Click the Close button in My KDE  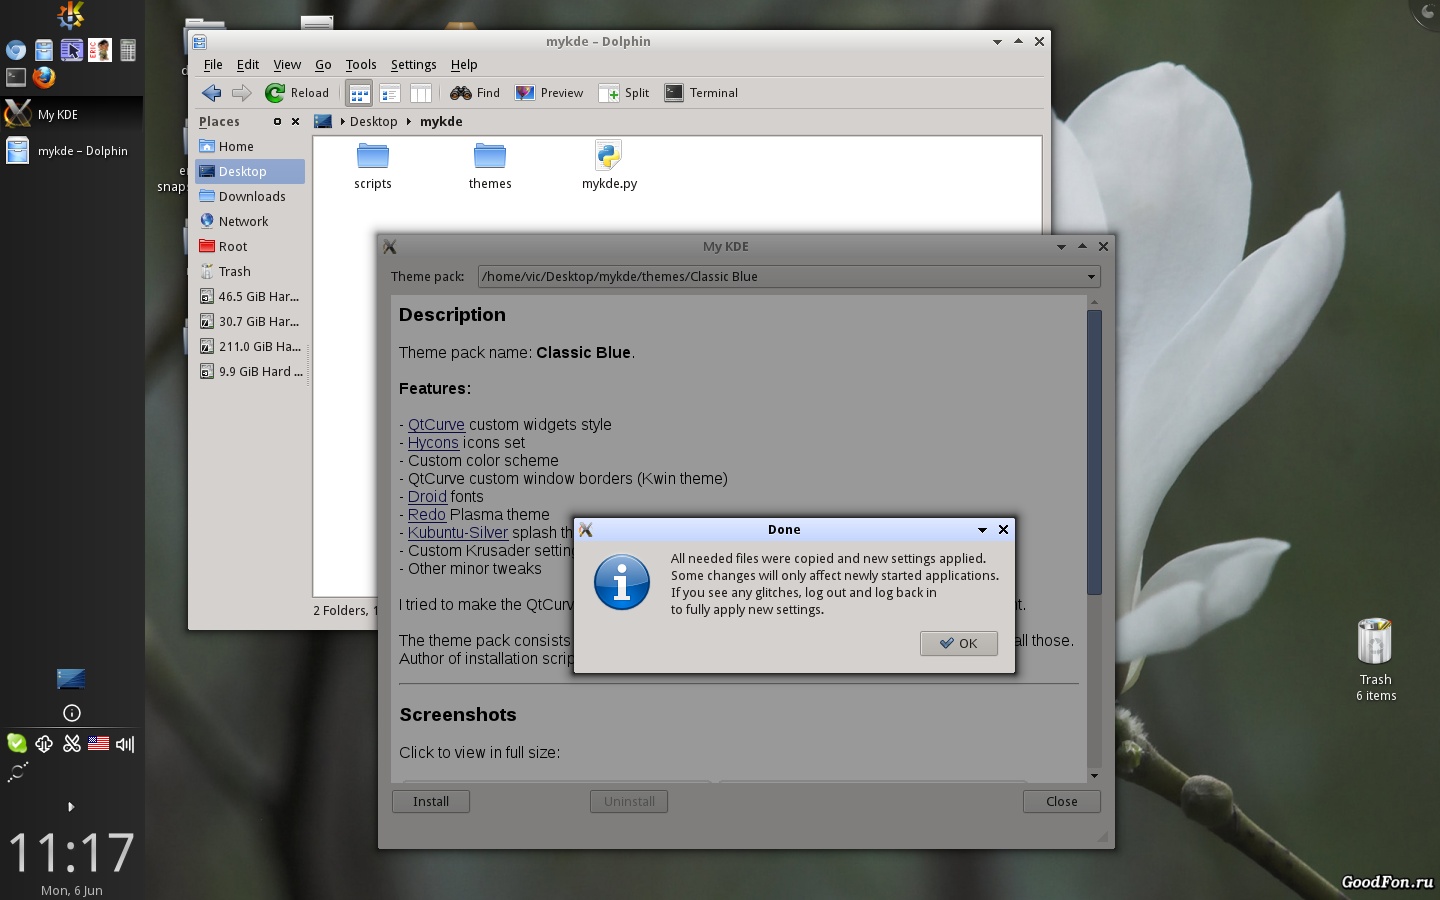(1062, 801)
